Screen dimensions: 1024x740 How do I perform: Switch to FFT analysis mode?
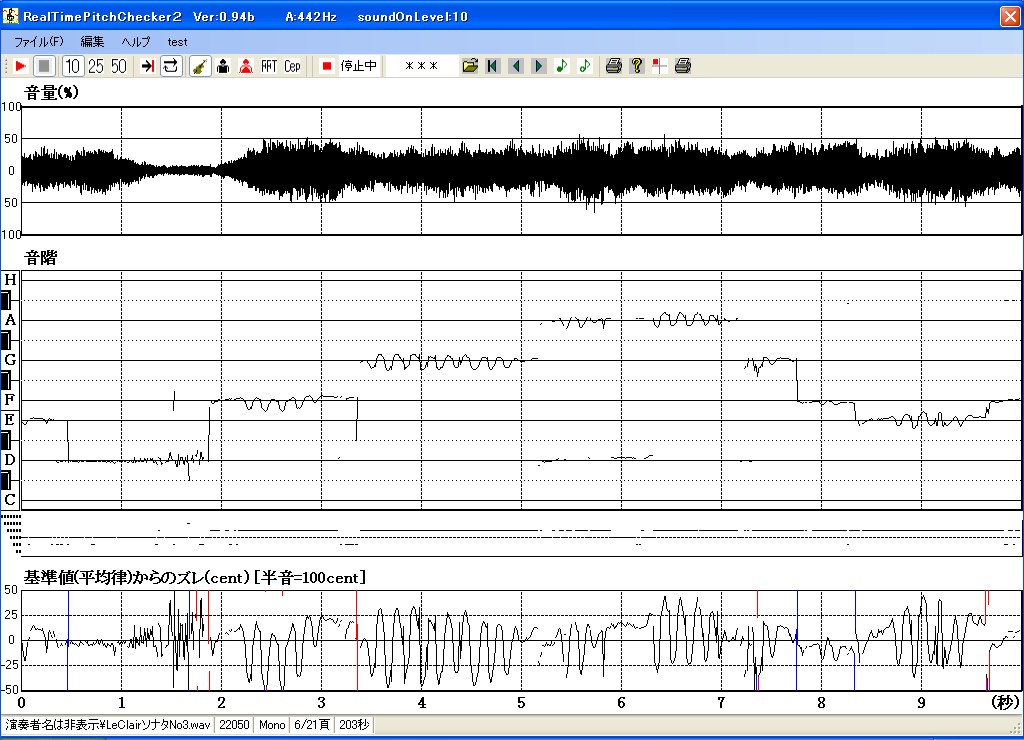pos(269,66)
